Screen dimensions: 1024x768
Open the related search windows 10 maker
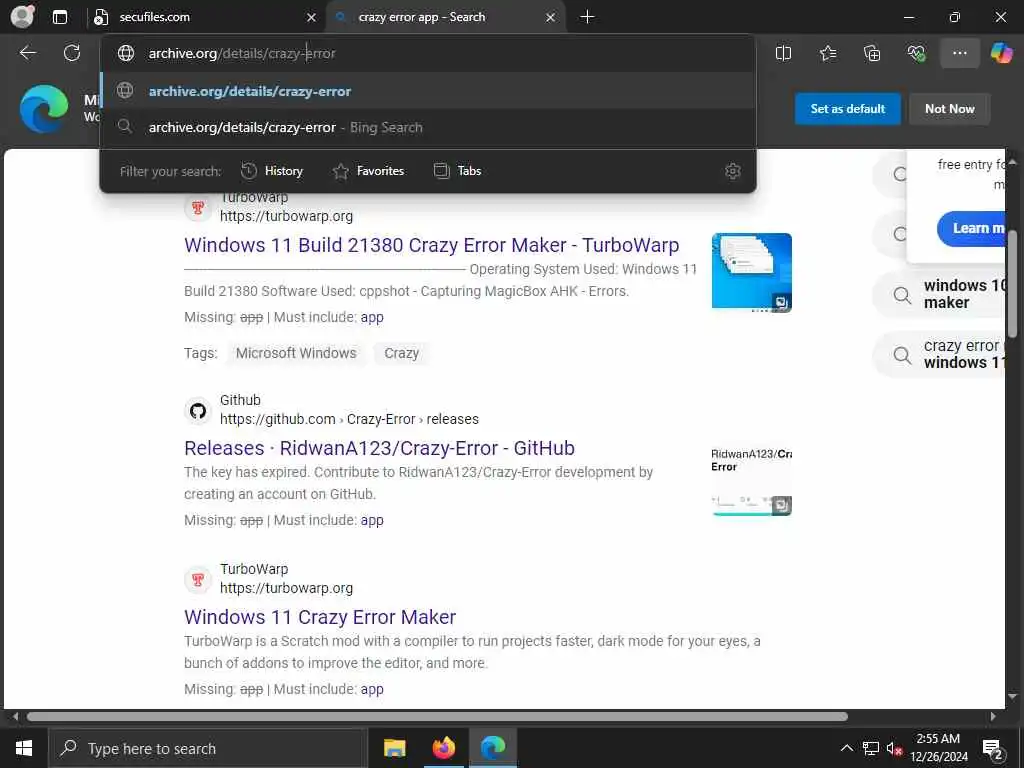[940, 295]
